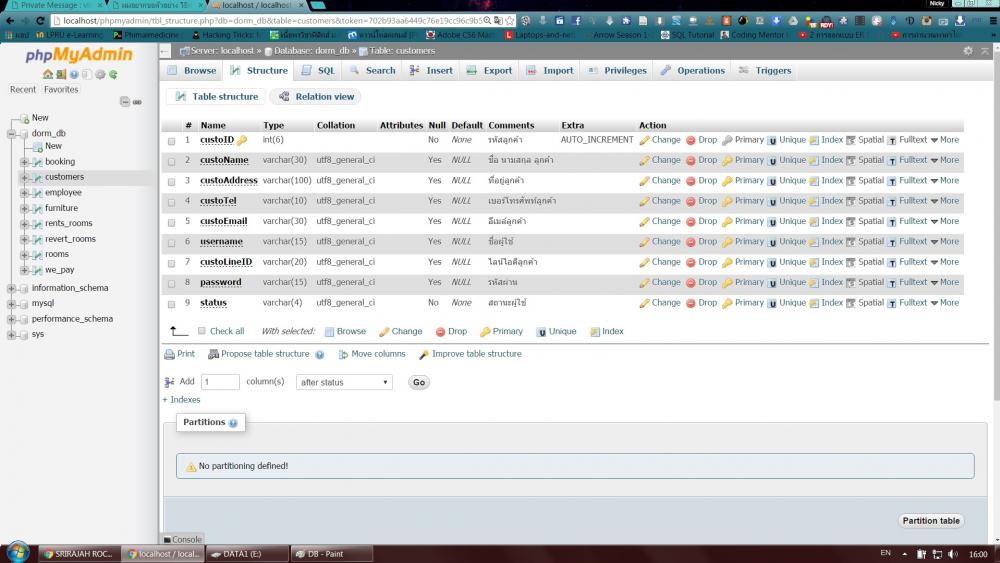Click Fulltext icon for custoLineID row
1000x563 pixels.
[x=892, y=263]
